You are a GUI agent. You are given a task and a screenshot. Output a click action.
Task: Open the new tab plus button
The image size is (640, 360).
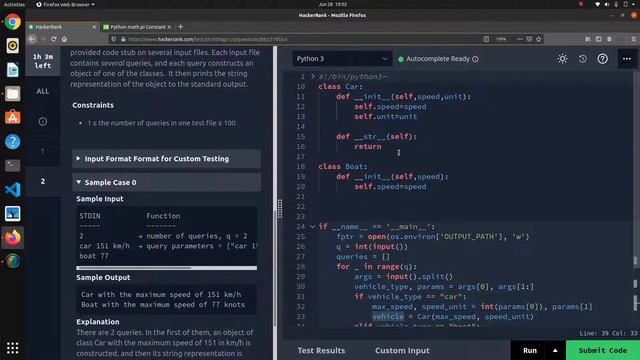click(x=180, y=27)
